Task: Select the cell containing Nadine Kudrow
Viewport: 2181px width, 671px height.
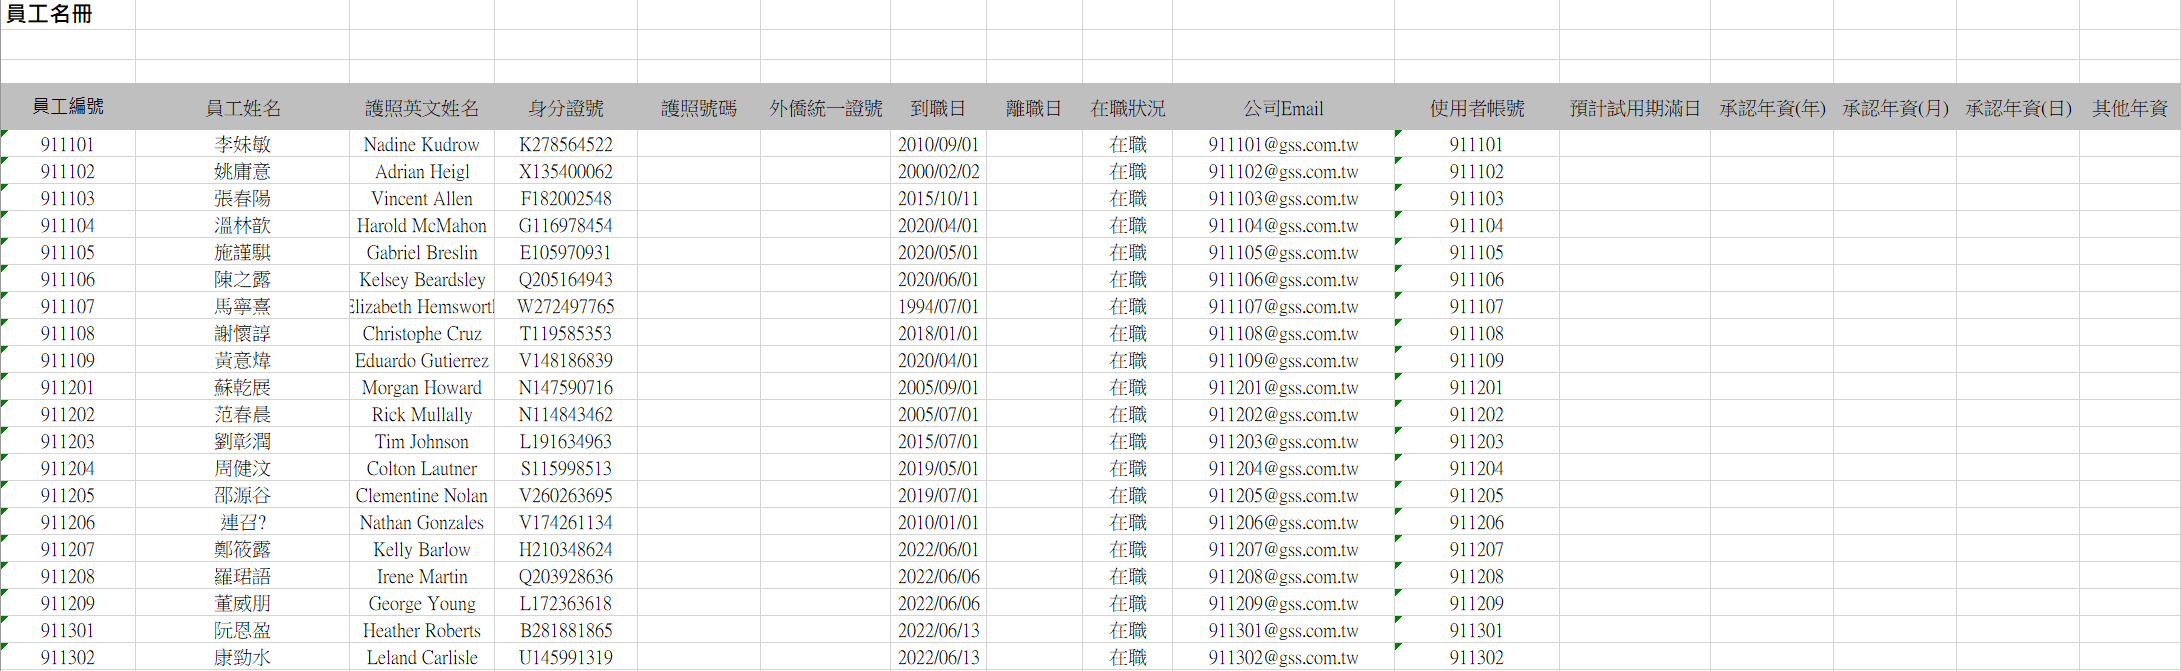Action: (x=421, y=145)
